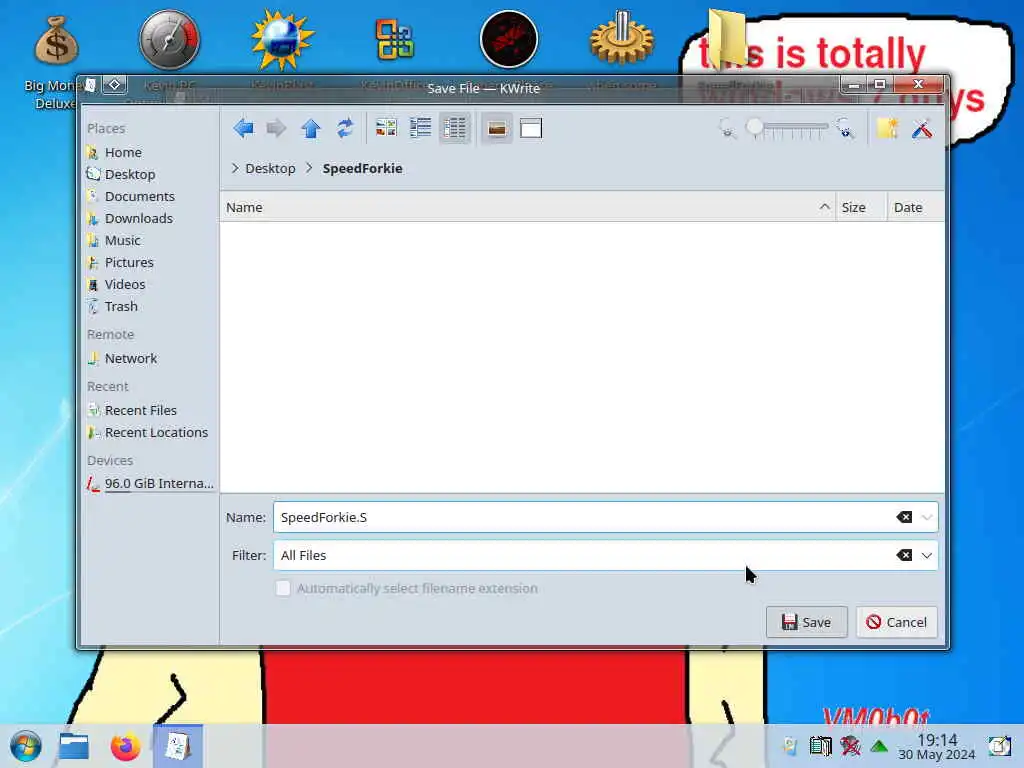Viewport: 1024px width, 768px height.
Task: Select the KWrite taskbar entry
Action: (x=178, y=746)
